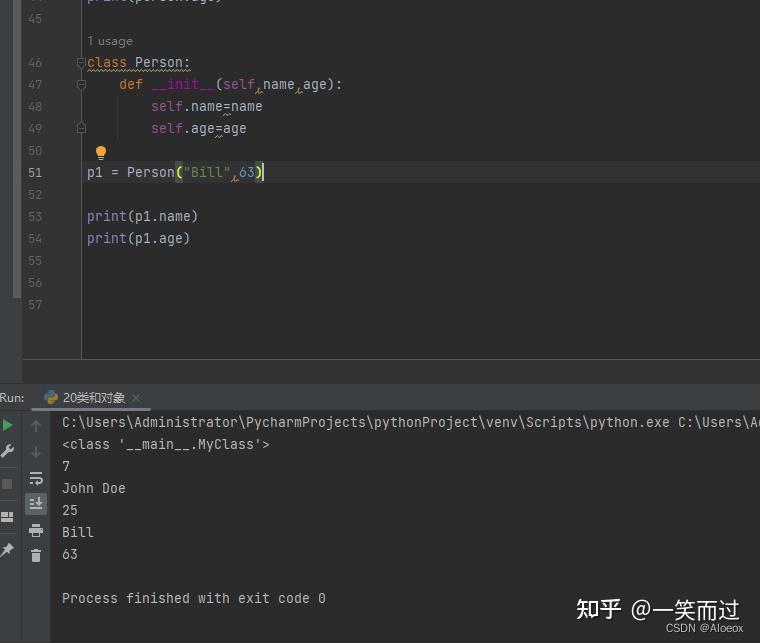Pin the Run tab with pin icon
The image size is (760, 643).
click(8, 550)
